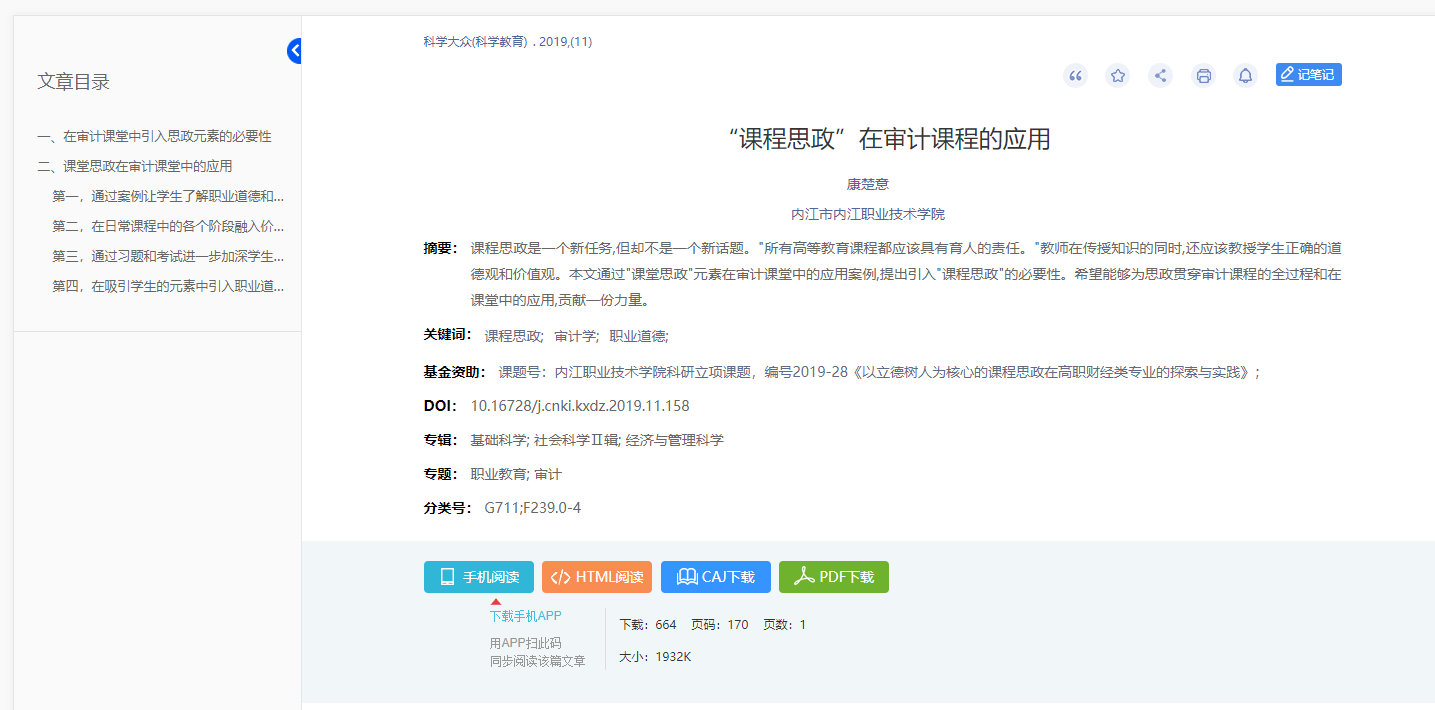This screenshot has height=710, width=1435.
Task: Click the bell alert icon
Action: [x=1245, y=75]
